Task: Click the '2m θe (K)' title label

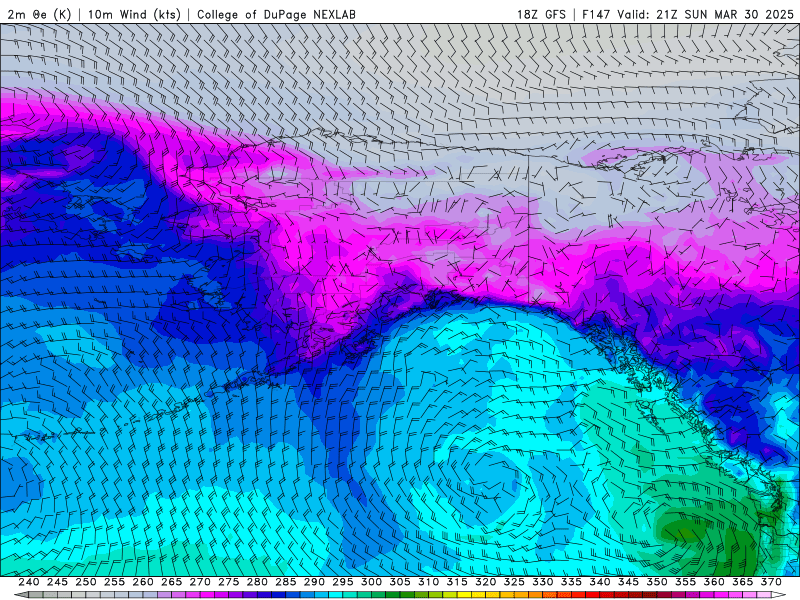Action: 39,14
